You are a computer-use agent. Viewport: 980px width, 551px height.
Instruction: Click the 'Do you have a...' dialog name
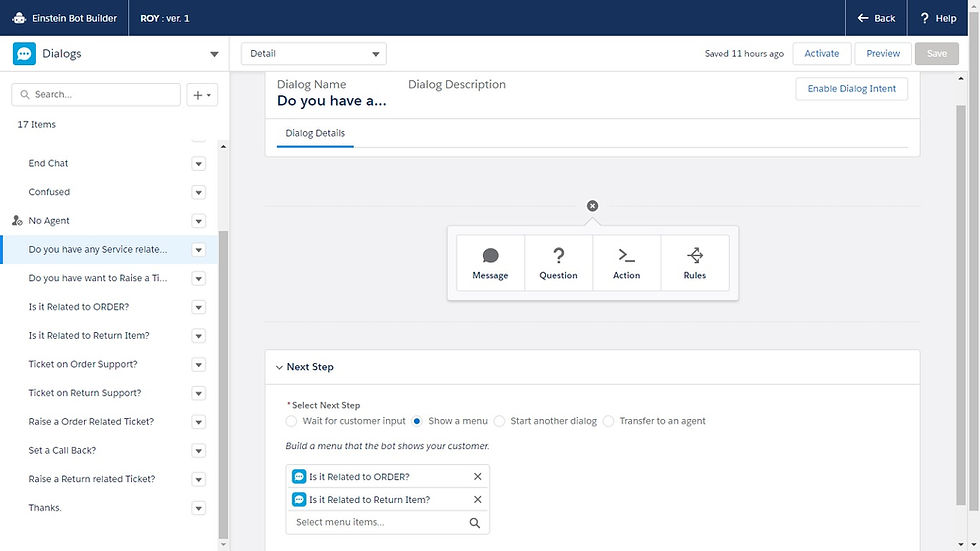pos(331,101)
